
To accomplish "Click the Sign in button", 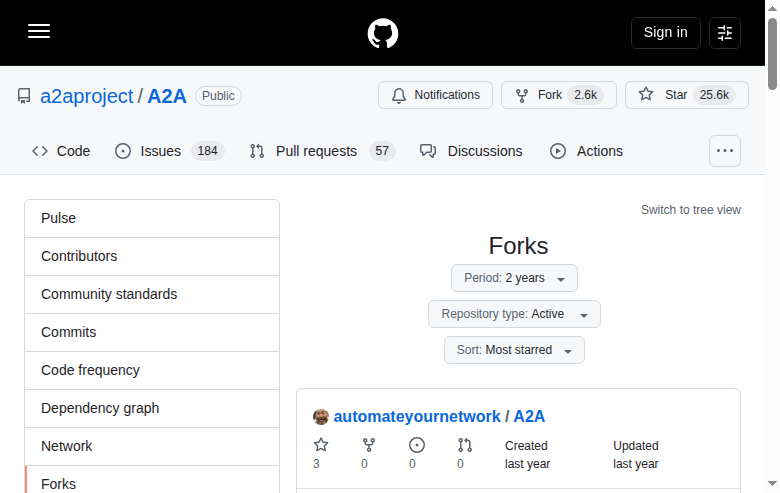I will point(666,33).
